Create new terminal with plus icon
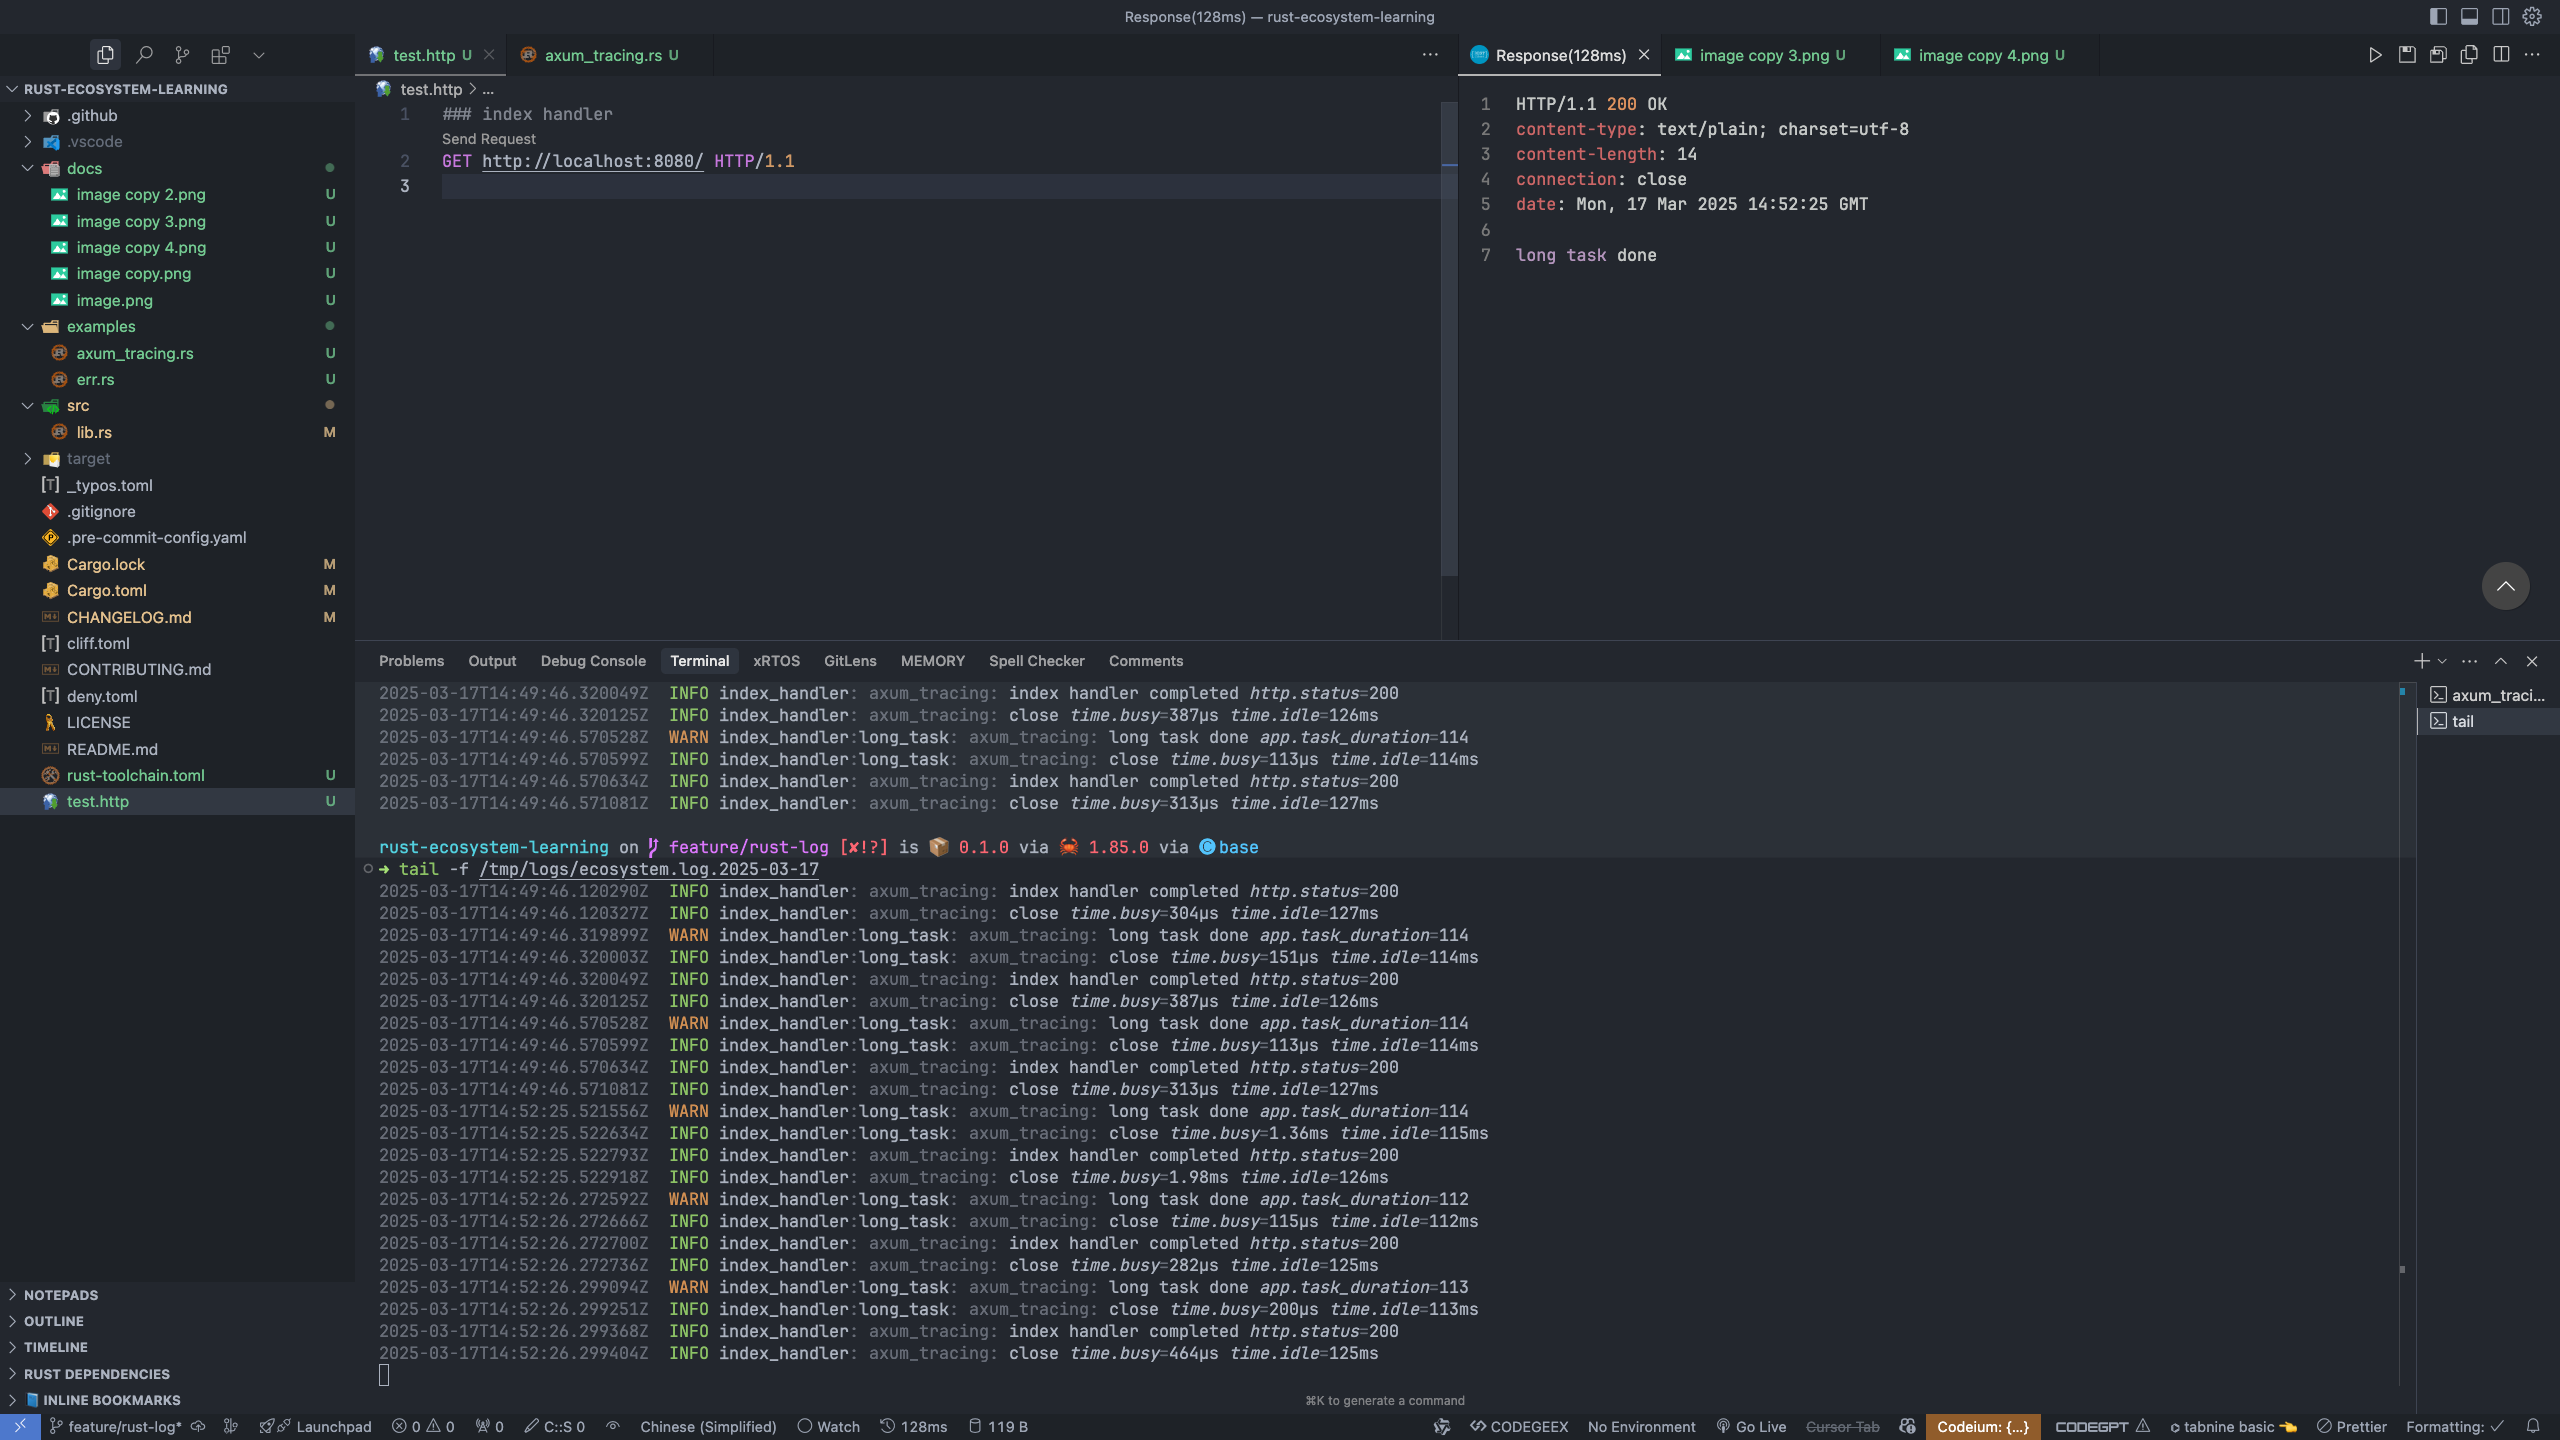This screenshot has height=1440, width=2560. coord(2421,661)
